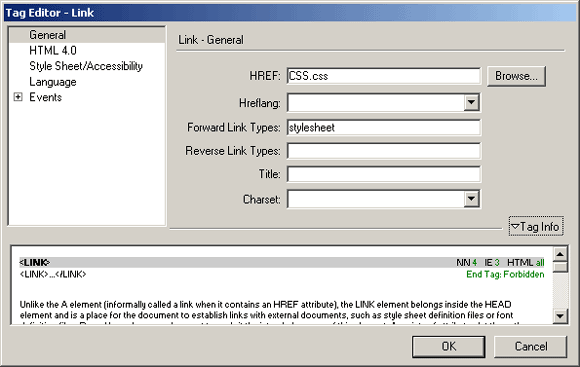This screenshot has width=580, height=367.
Task: Expand the Events tree node
Action: click(18, 97)
